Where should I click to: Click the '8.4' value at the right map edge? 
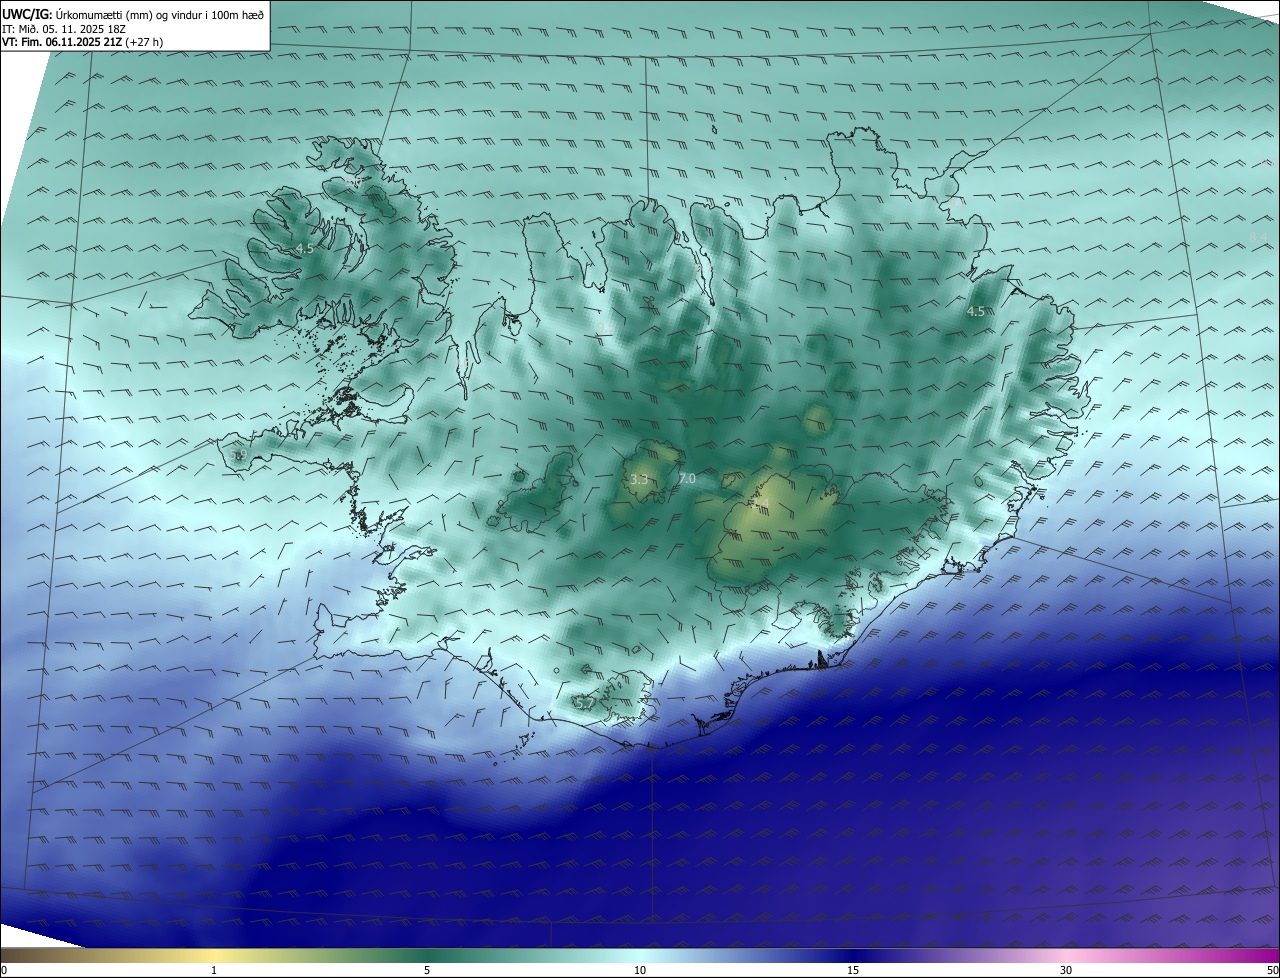1258,237
